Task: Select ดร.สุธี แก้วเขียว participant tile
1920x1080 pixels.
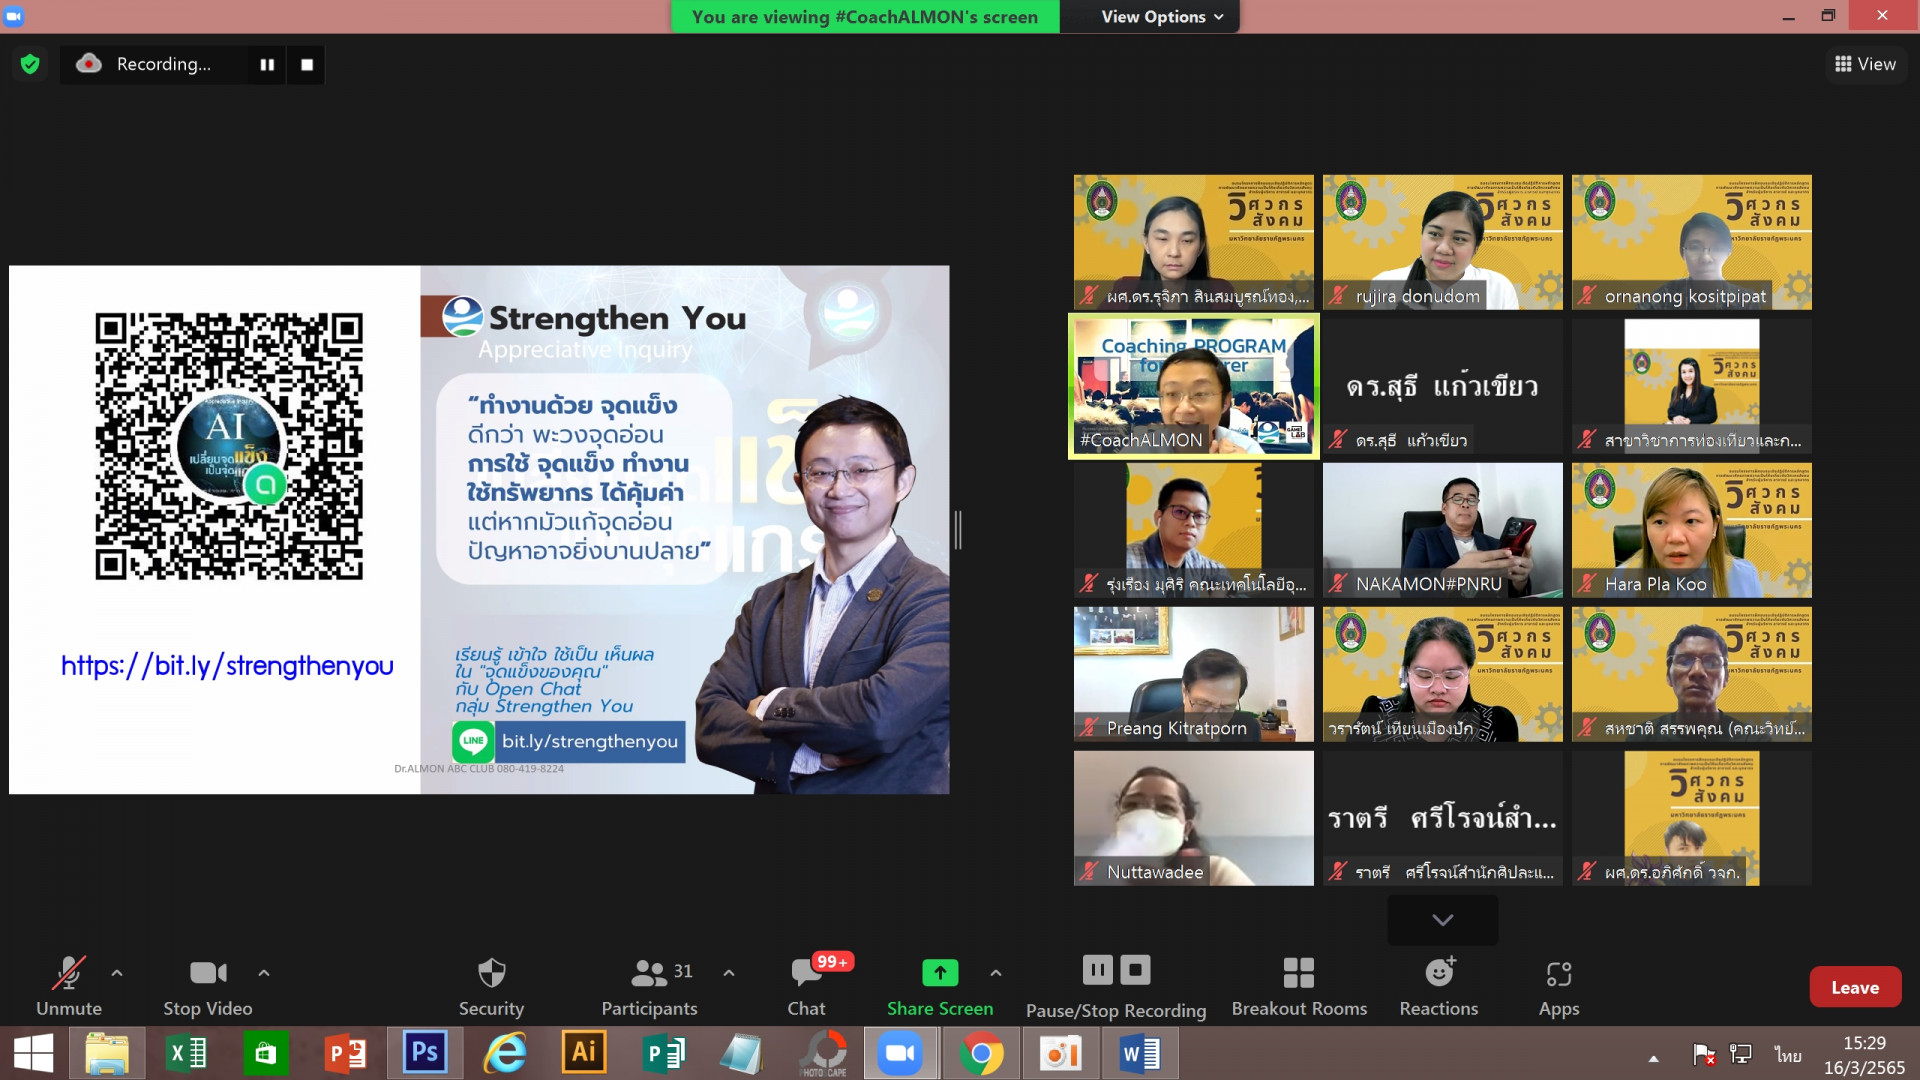Action: 1442,386
